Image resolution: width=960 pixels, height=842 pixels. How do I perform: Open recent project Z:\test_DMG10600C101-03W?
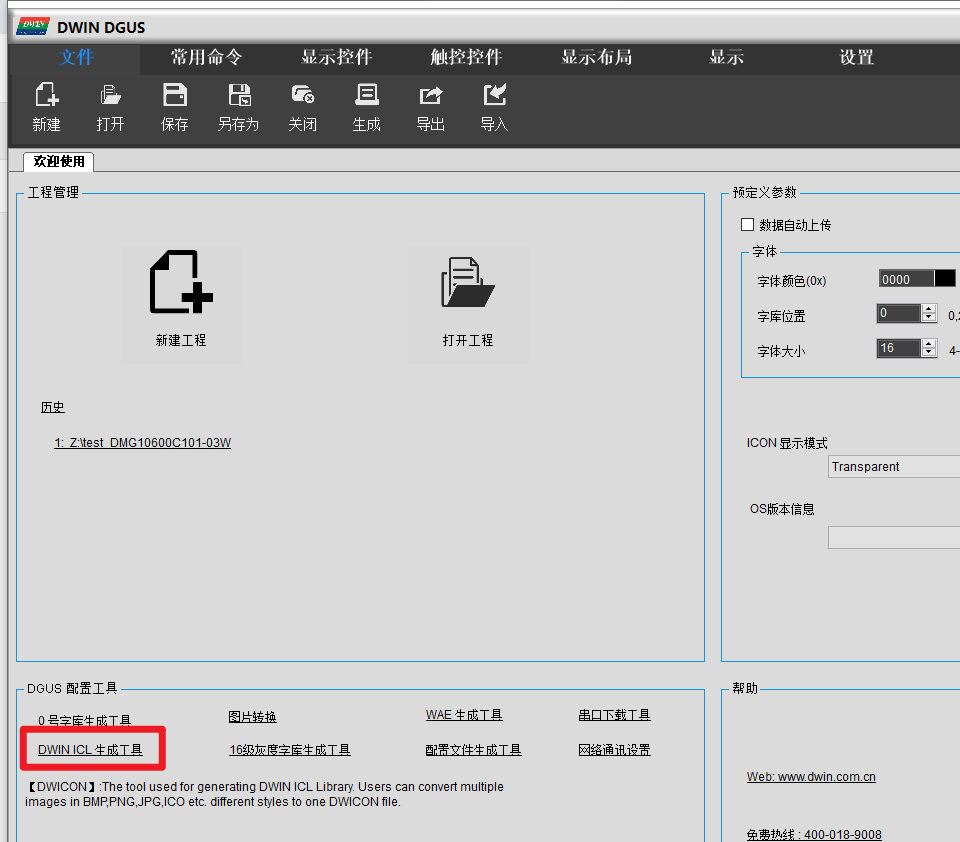(143, 443)
